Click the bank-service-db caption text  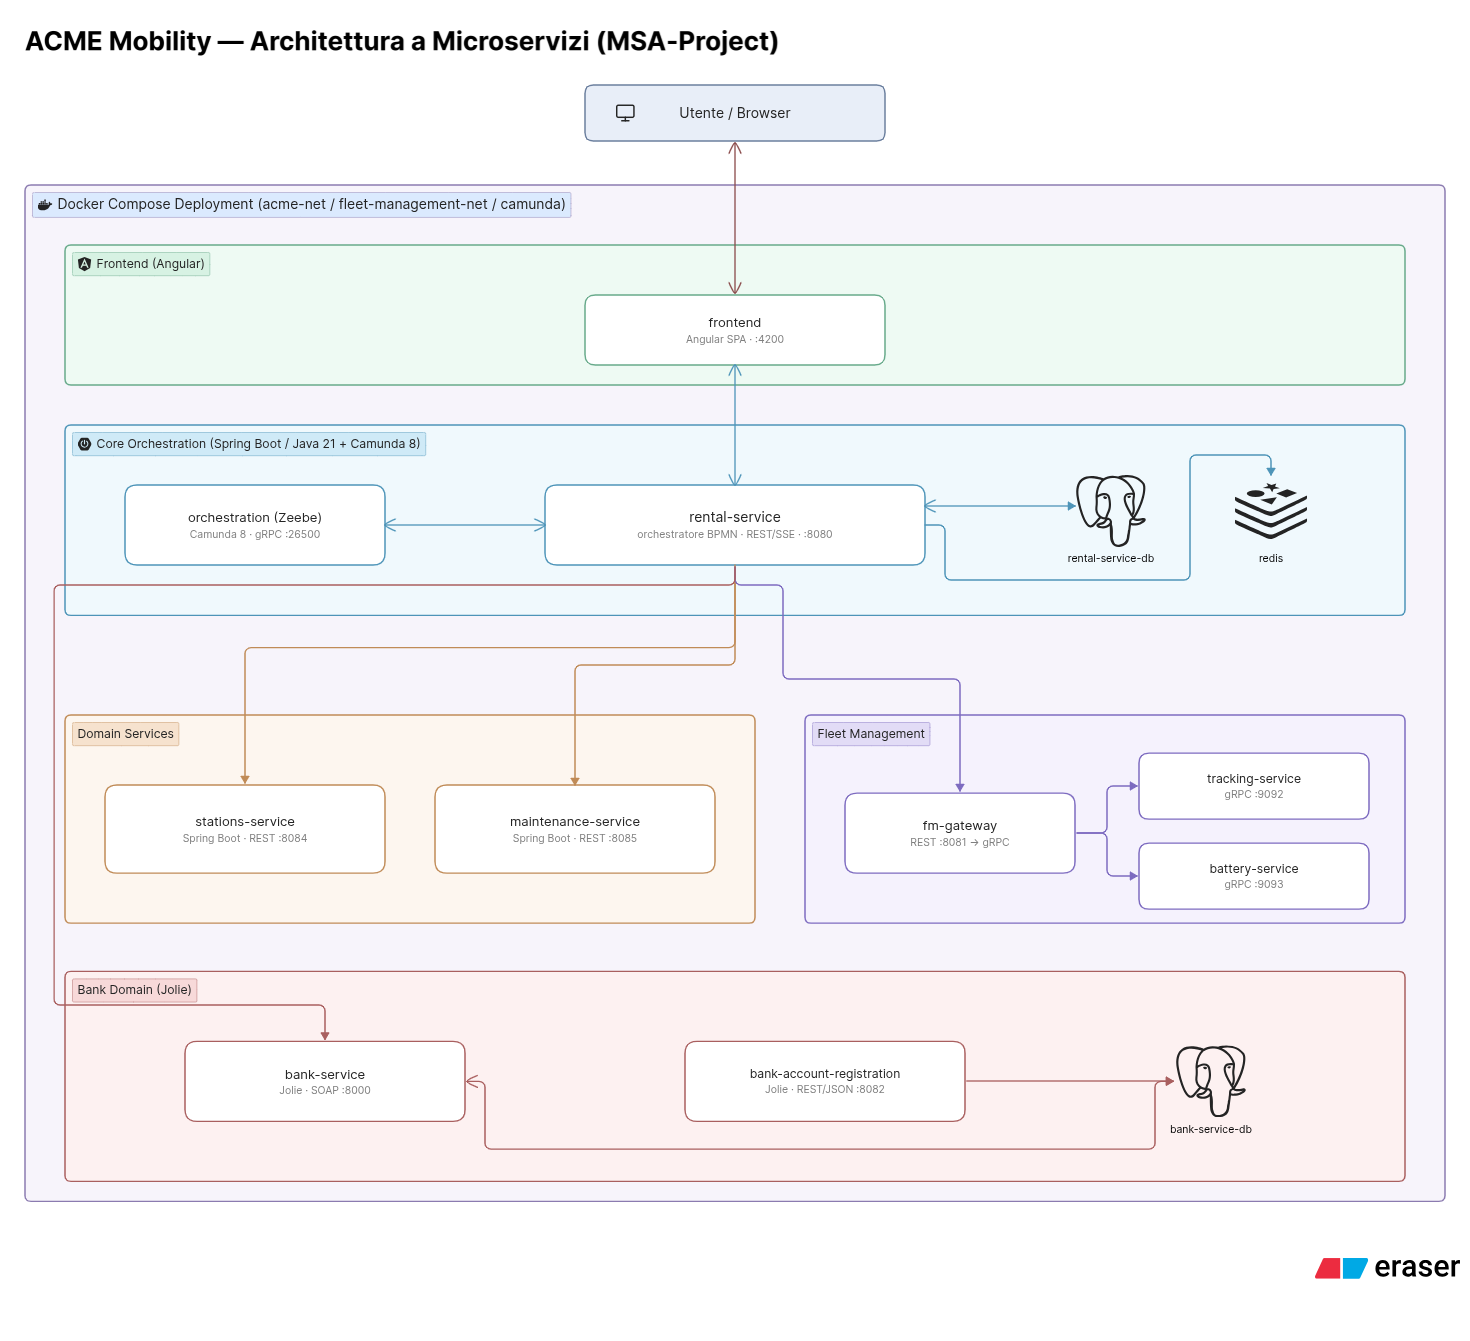pos(1210,1129)
